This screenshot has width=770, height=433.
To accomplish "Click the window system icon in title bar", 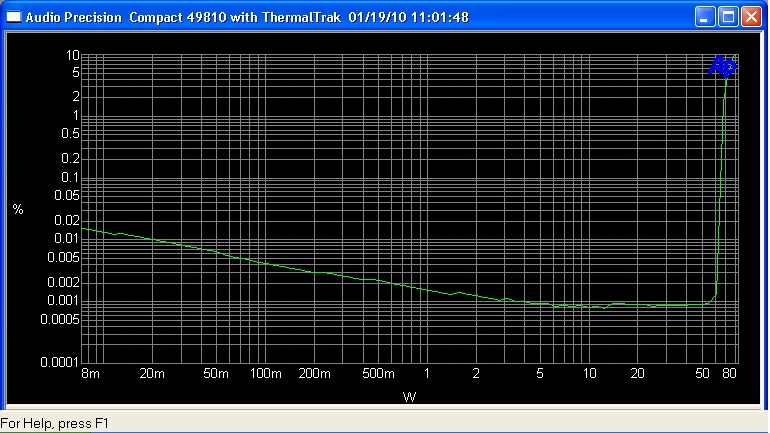I will click(x=14, y=17).
